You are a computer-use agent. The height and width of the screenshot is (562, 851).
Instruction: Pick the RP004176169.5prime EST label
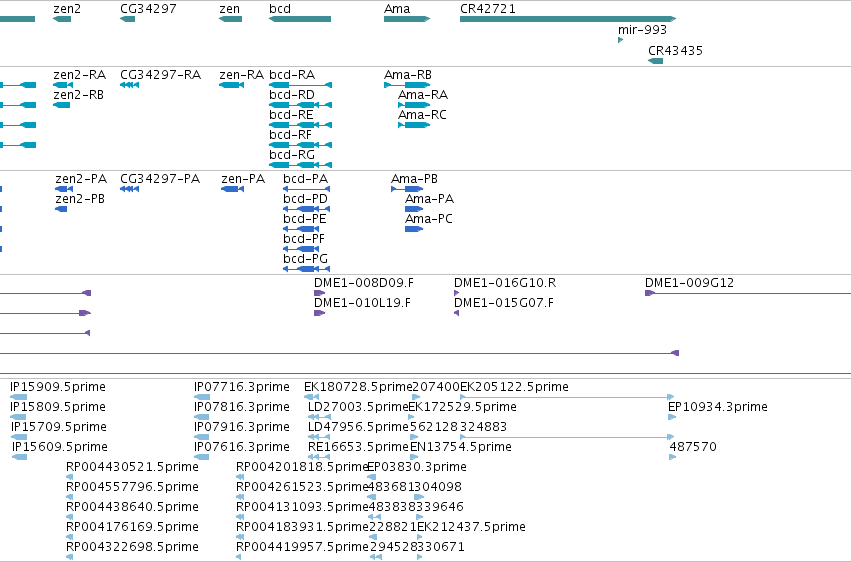[132, 527]
